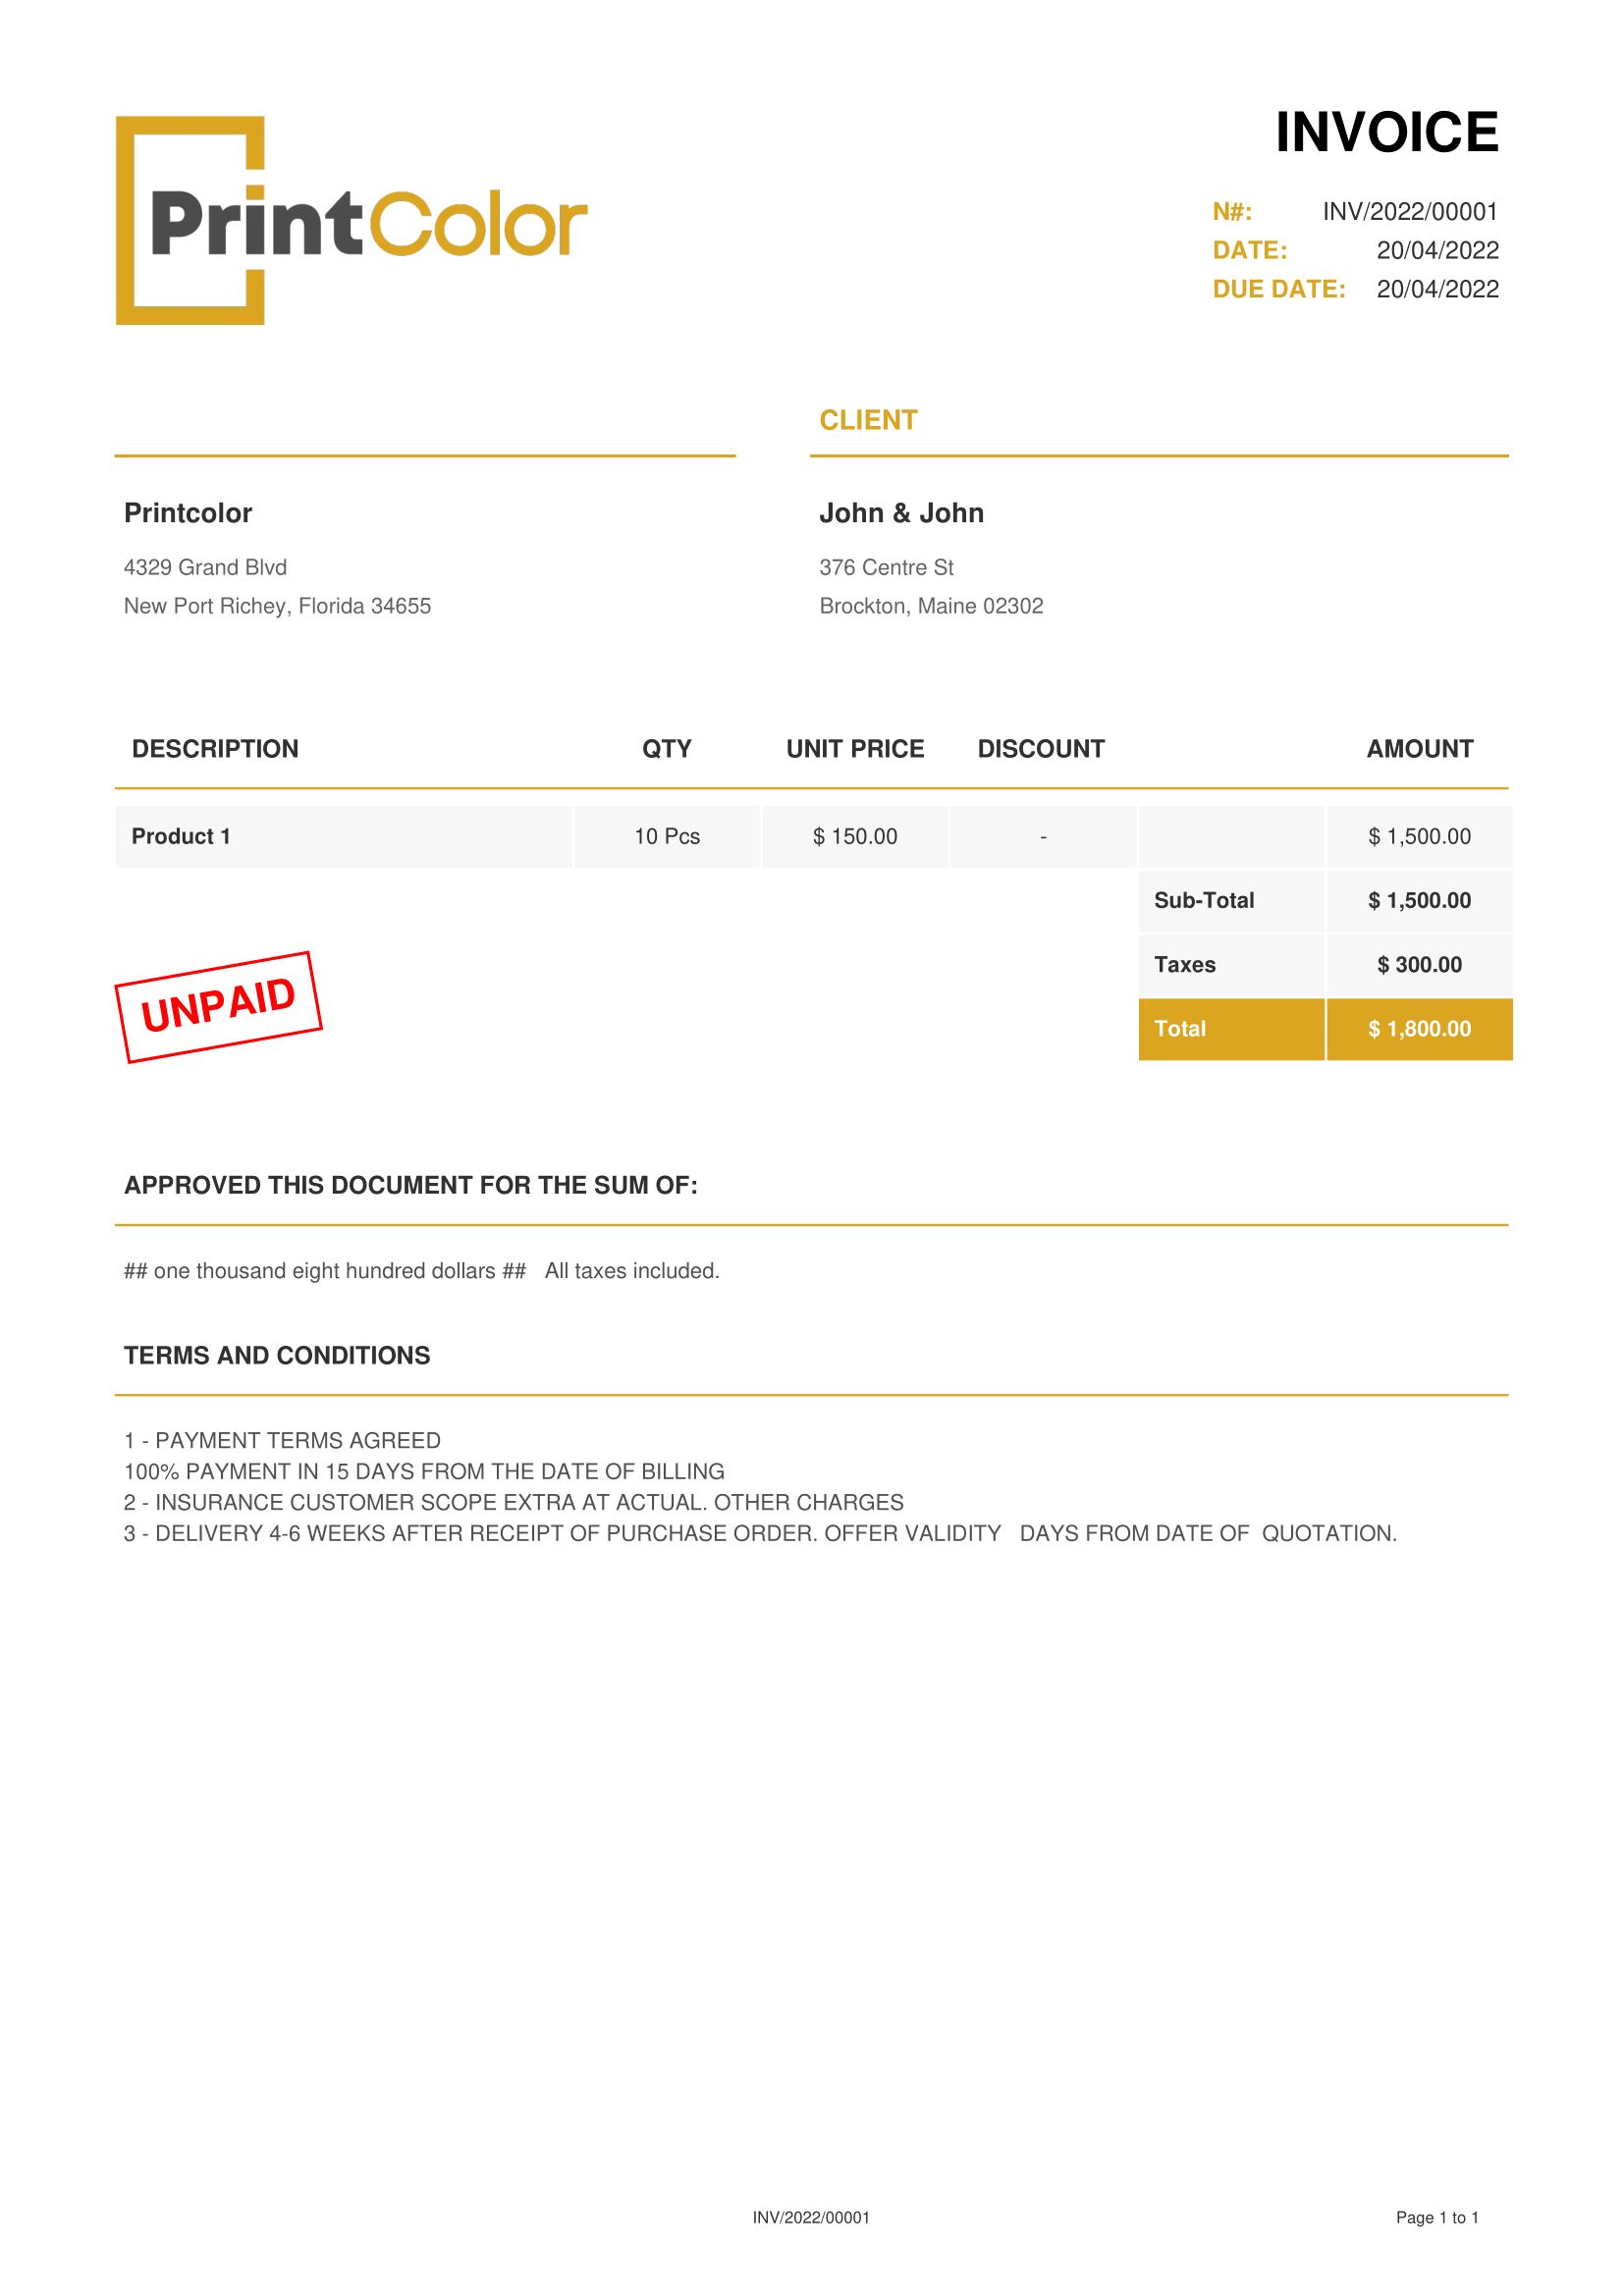Click the Taxes amount $ 300.00
Image resolution: width=1624 pixels, height=2296 pixels.
pos(1419,965)
